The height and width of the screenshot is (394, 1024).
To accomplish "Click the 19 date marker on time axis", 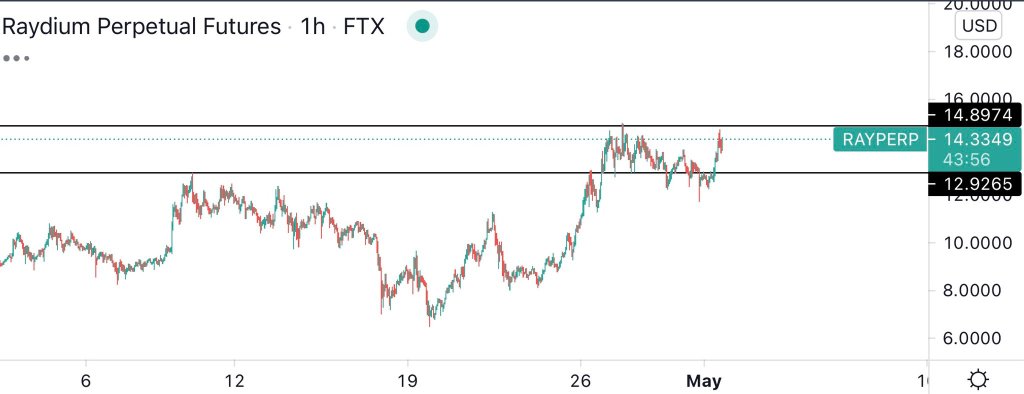I will [x=407, y=380].
